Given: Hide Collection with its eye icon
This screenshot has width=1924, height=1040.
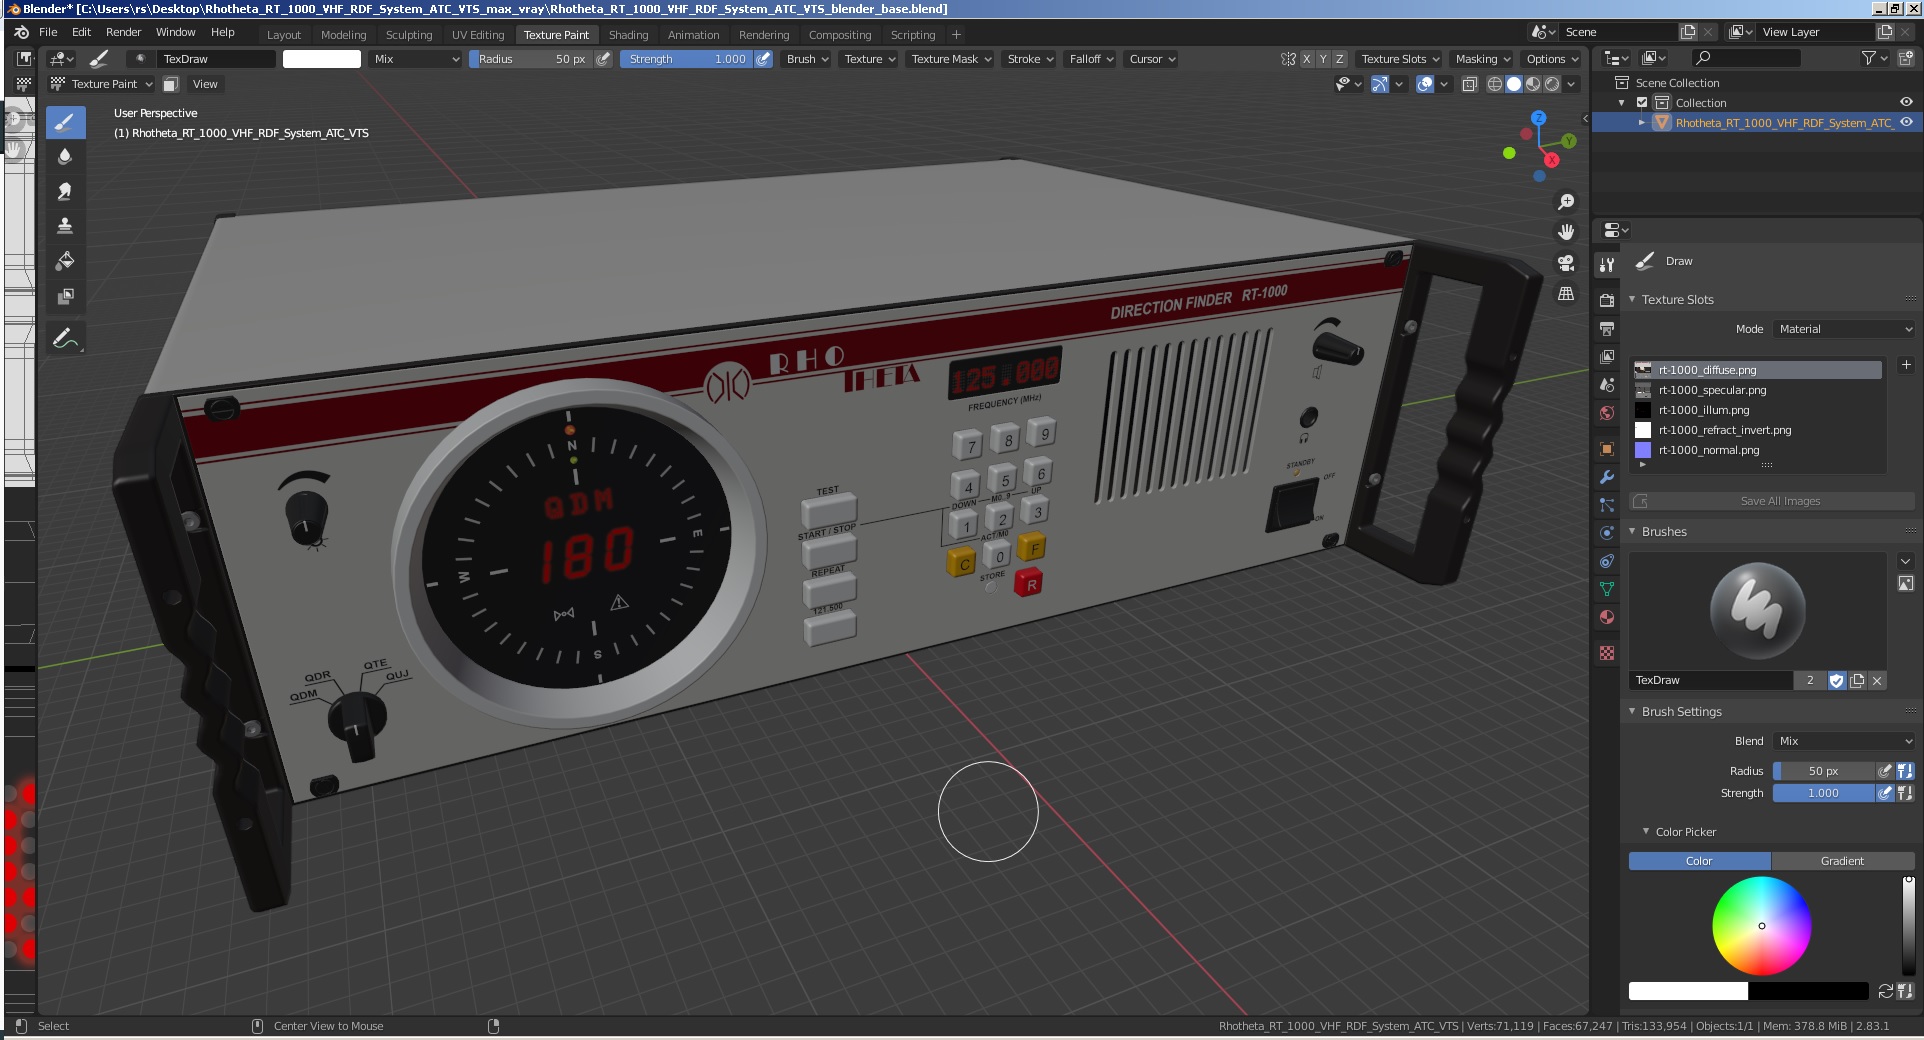Looking at the screenshot, I should [1906, 102].
